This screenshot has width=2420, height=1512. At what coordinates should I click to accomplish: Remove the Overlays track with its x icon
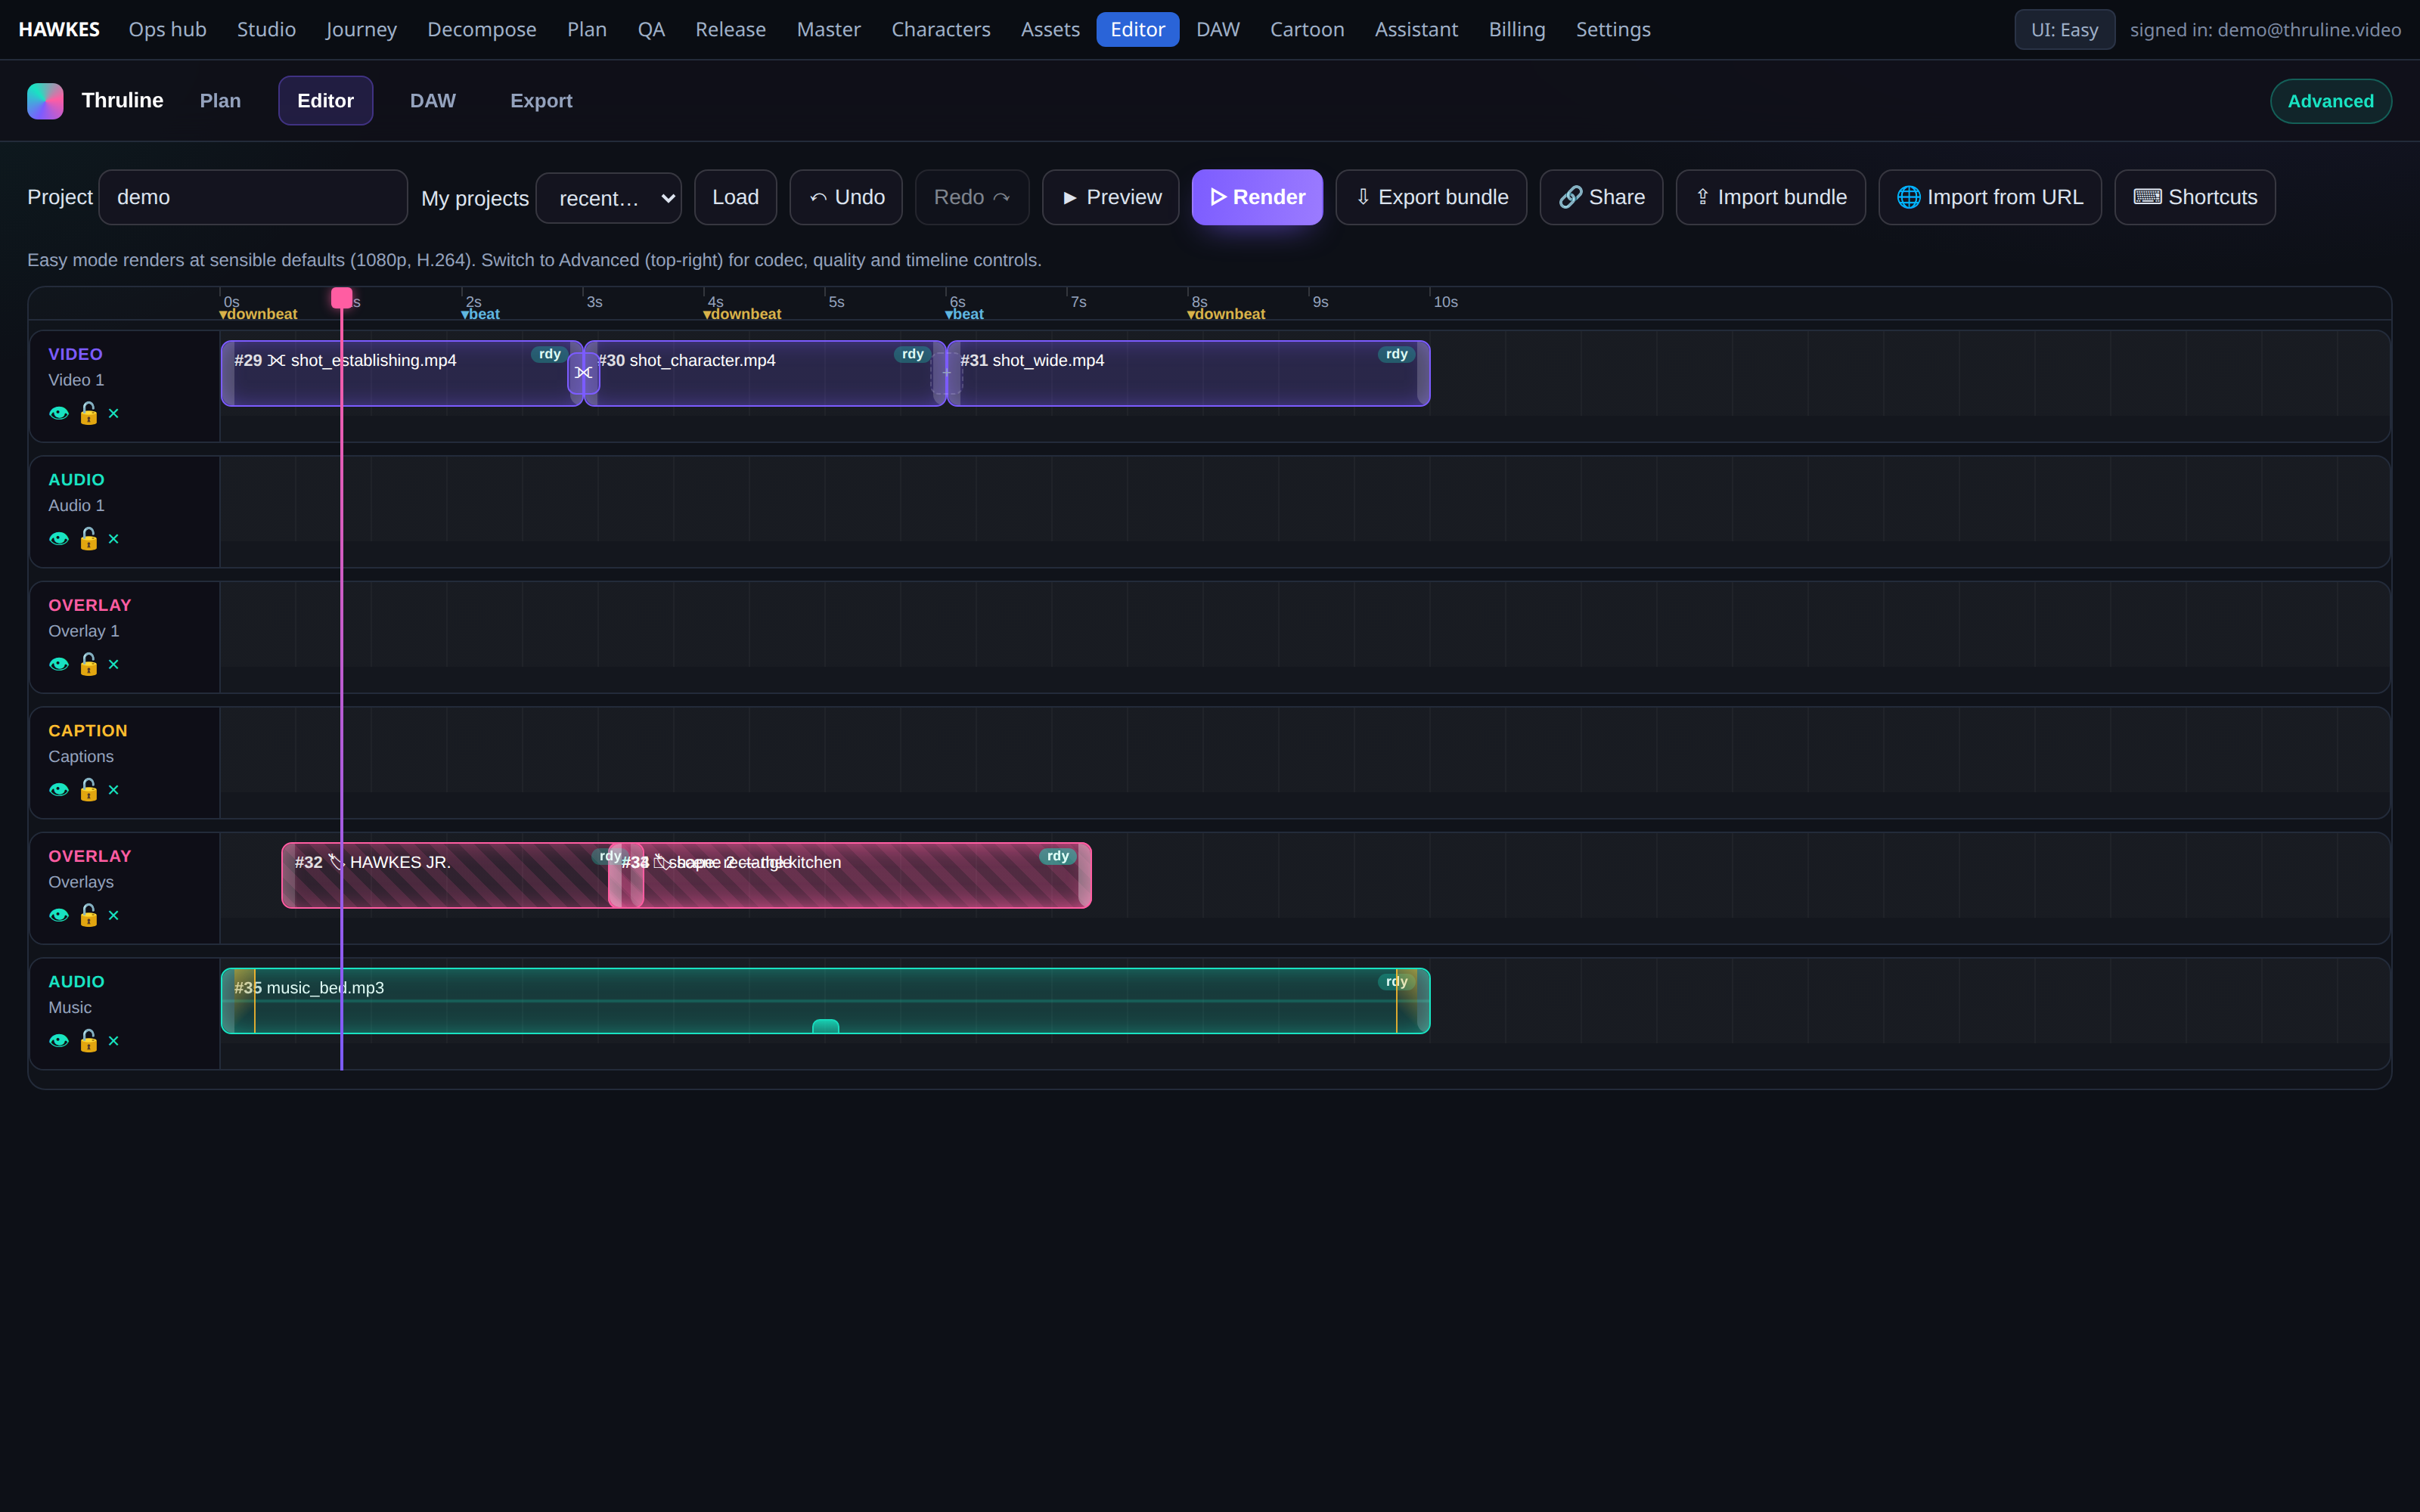click(x=113, y=915)
